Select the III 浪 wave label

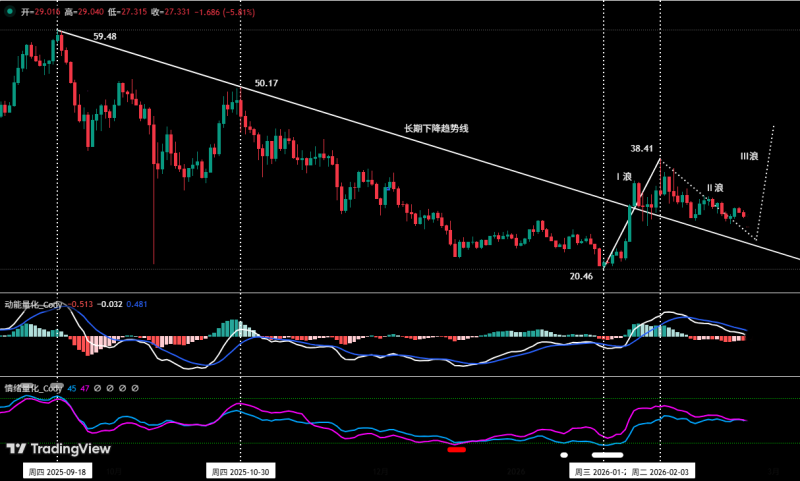click(x=748, y=157)
